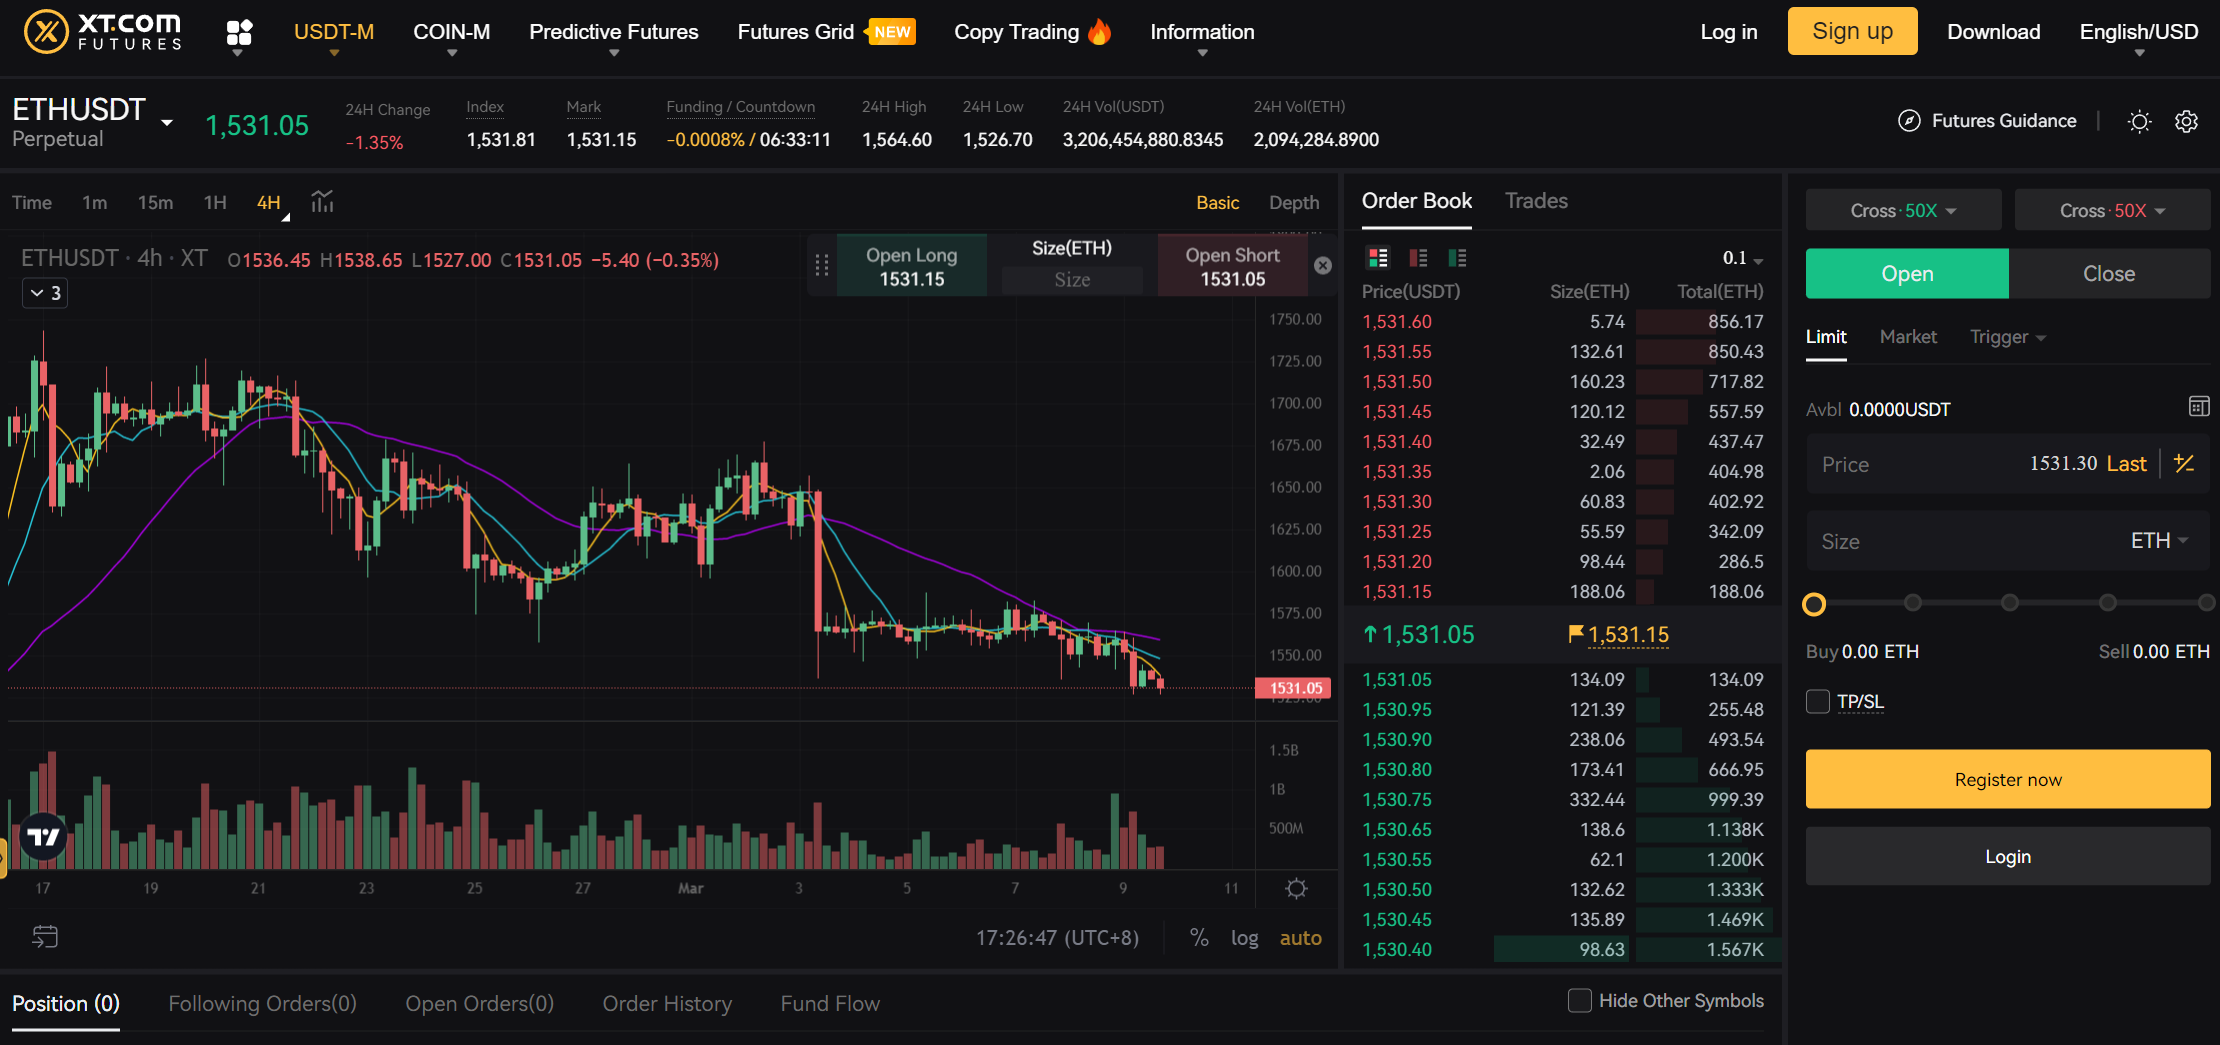Check Hide Other Symbols
The width and height of the screenshot is (2220, 1045).
point(1580,1000)
